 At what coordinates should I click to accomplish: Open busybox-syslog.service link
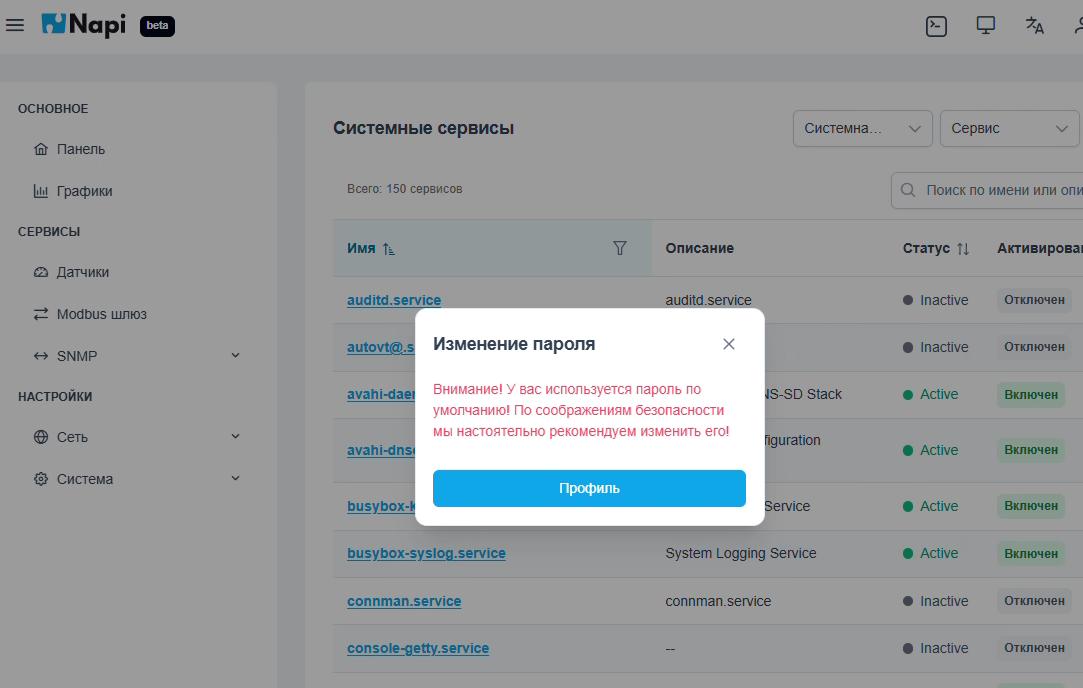pyautogui.click(x=426, y=553)
